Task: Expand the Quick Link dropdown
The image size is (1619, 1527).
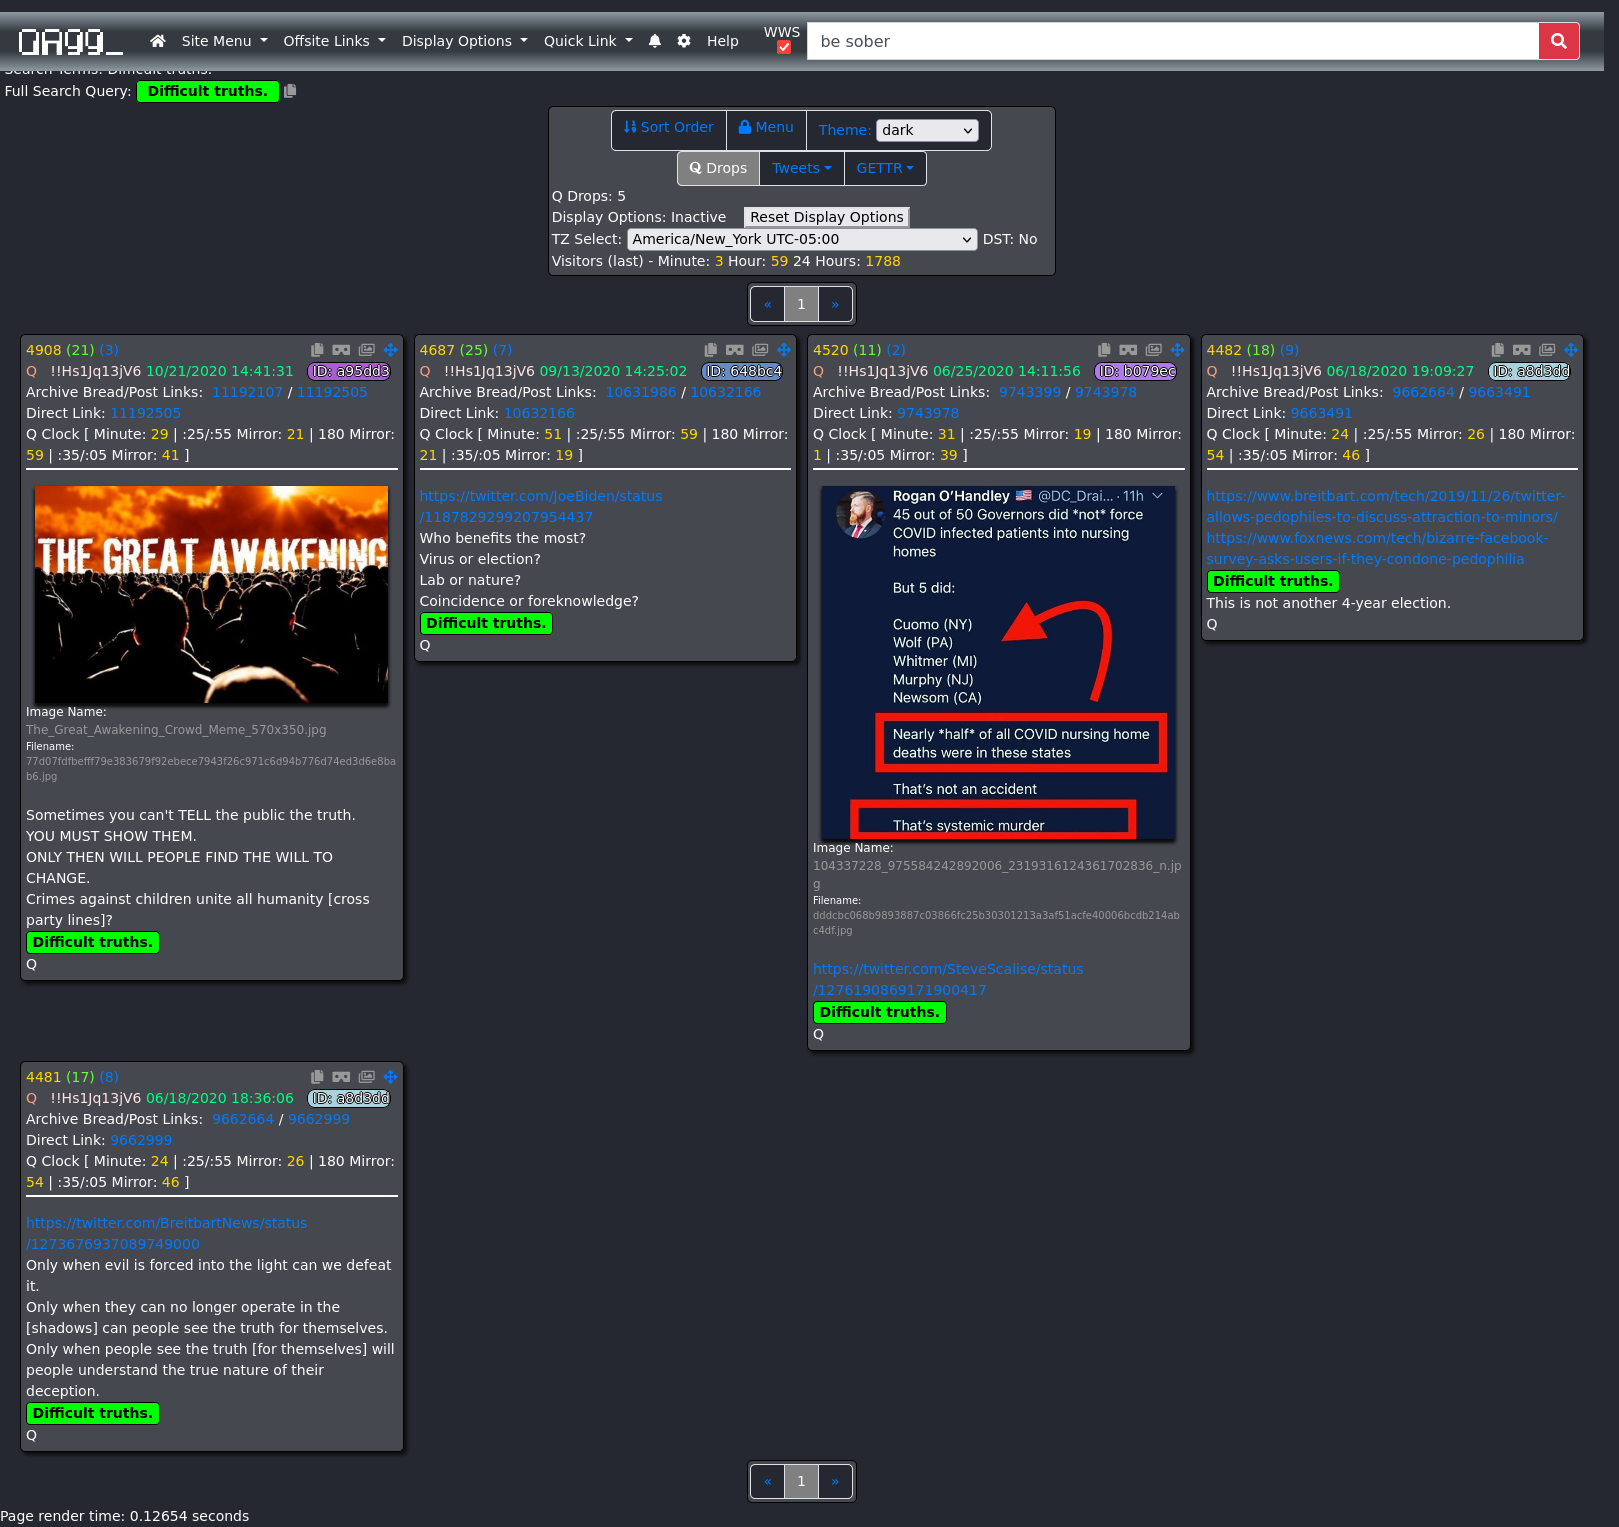Action: (x=588, y=41)
